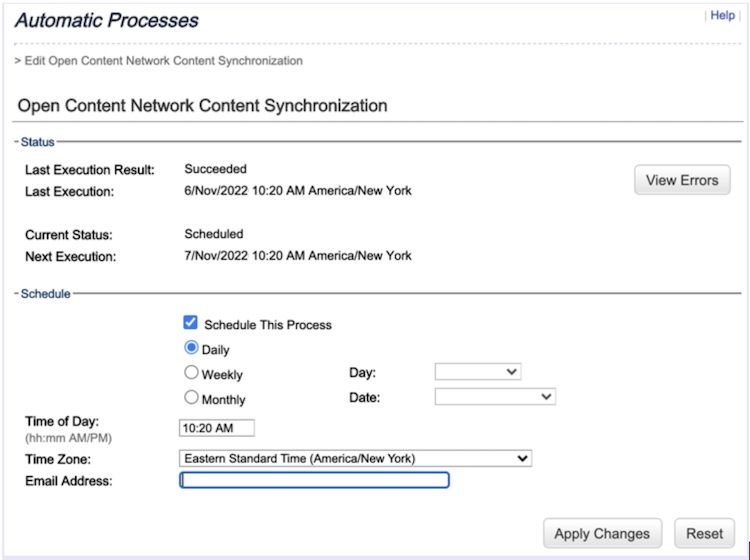Viewport: 750px width, 560px height.
Task: Click the Succeeded execution result text
Action: point(215,170)
